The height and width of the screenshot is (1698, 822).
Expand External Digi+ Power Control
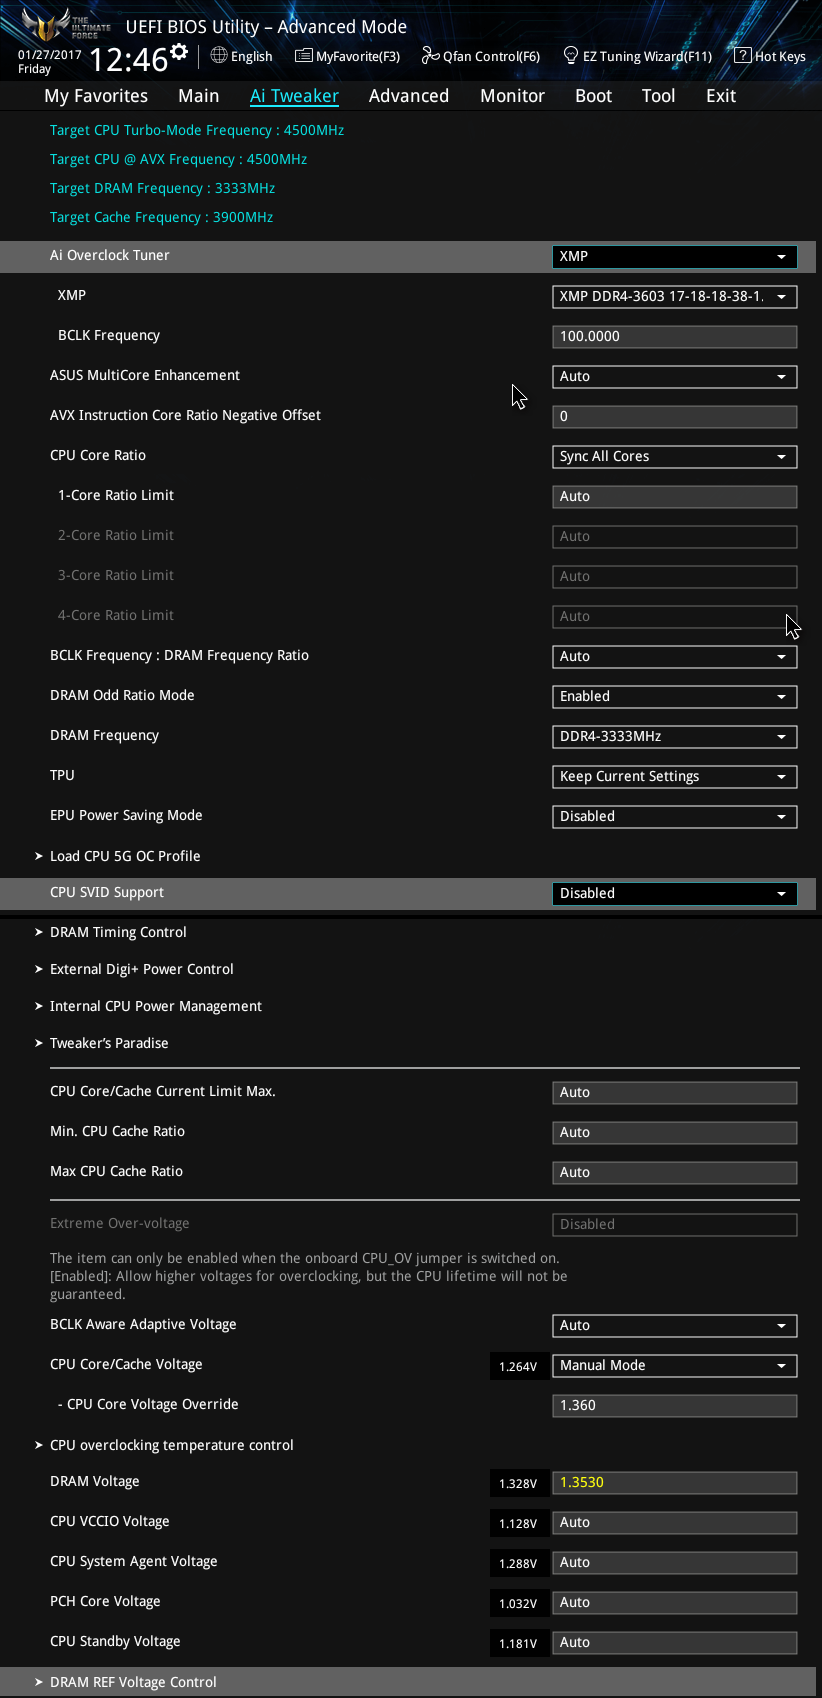click(142, 969)
